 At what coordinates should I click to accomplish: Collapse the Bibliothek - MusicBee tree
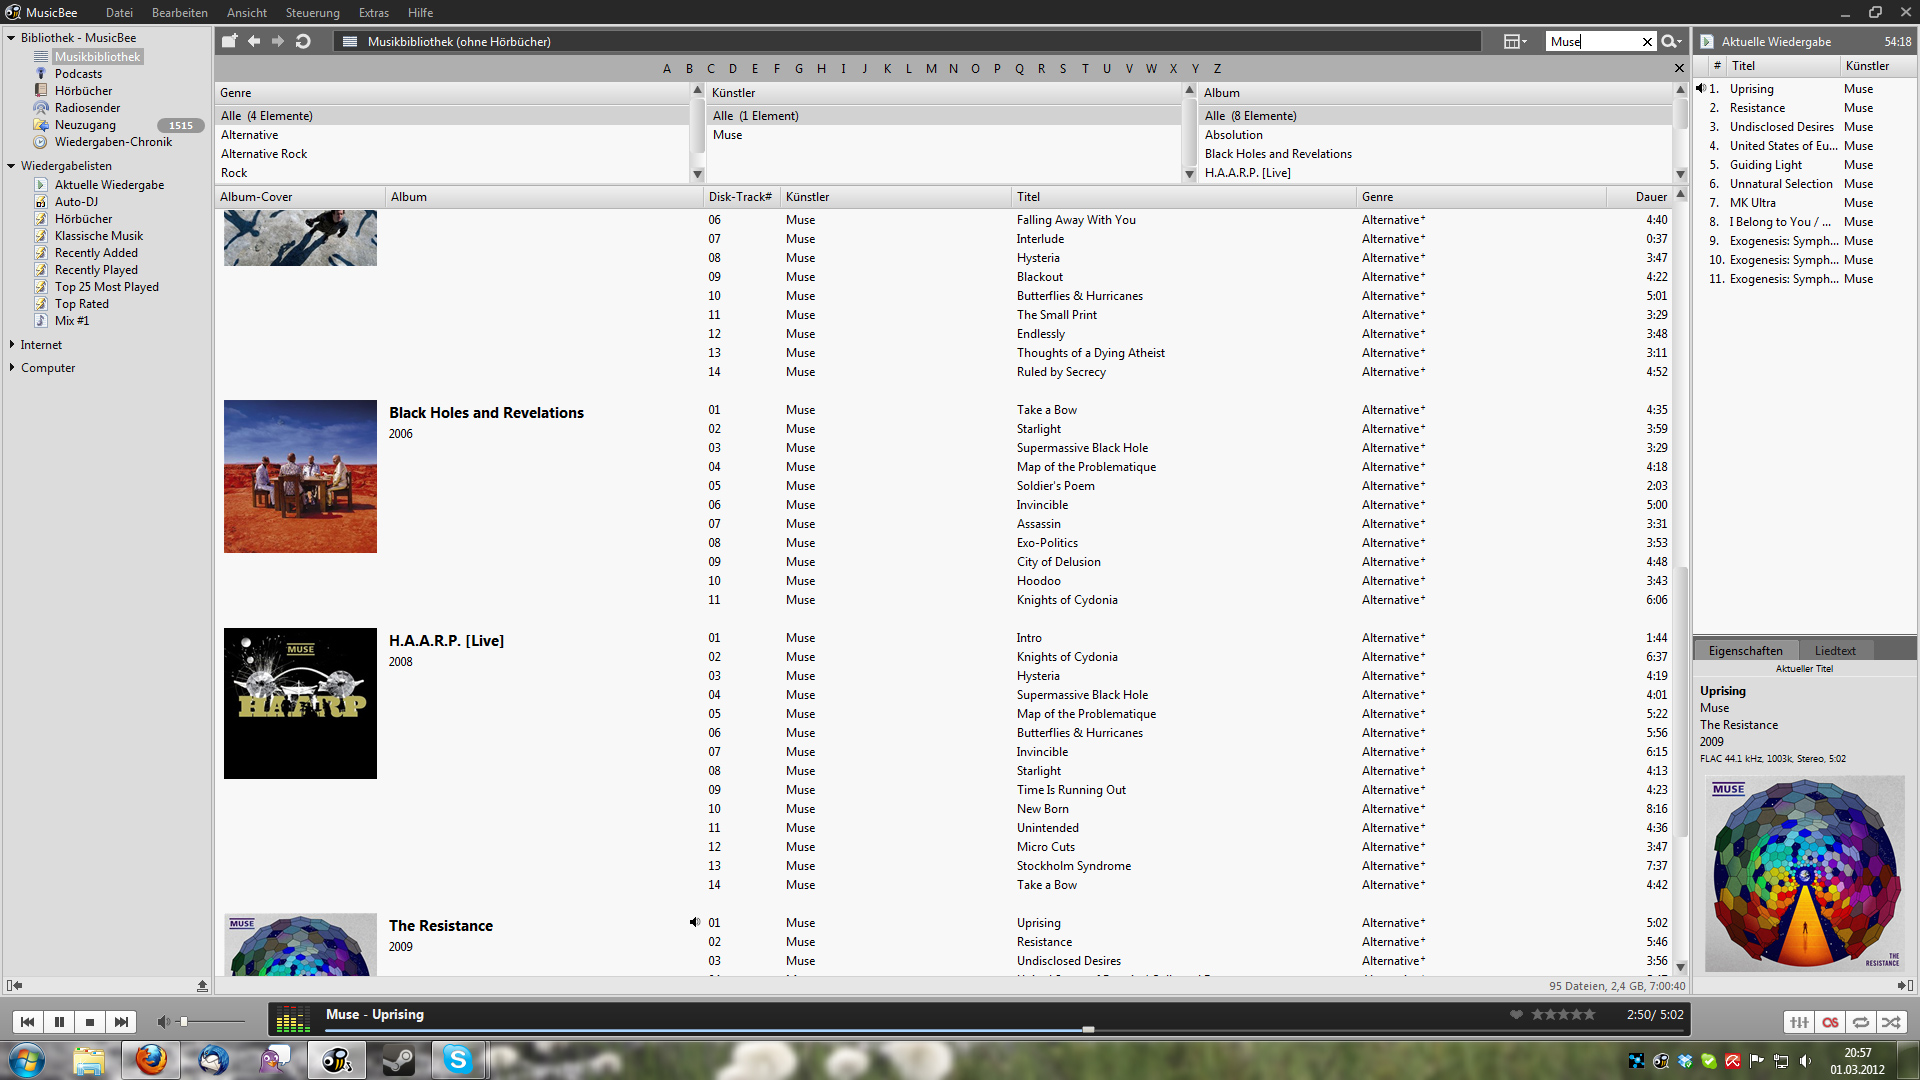coord(11,38)
